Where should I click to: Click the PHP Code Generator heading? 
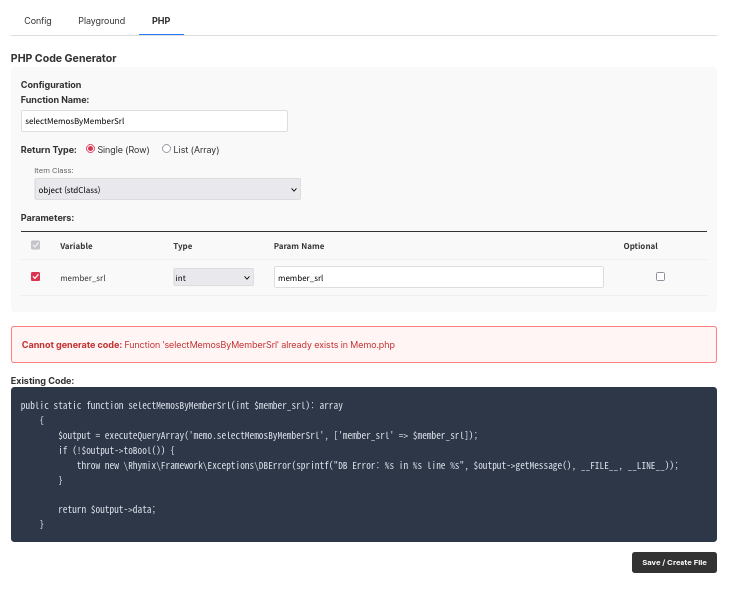(63, 59)
